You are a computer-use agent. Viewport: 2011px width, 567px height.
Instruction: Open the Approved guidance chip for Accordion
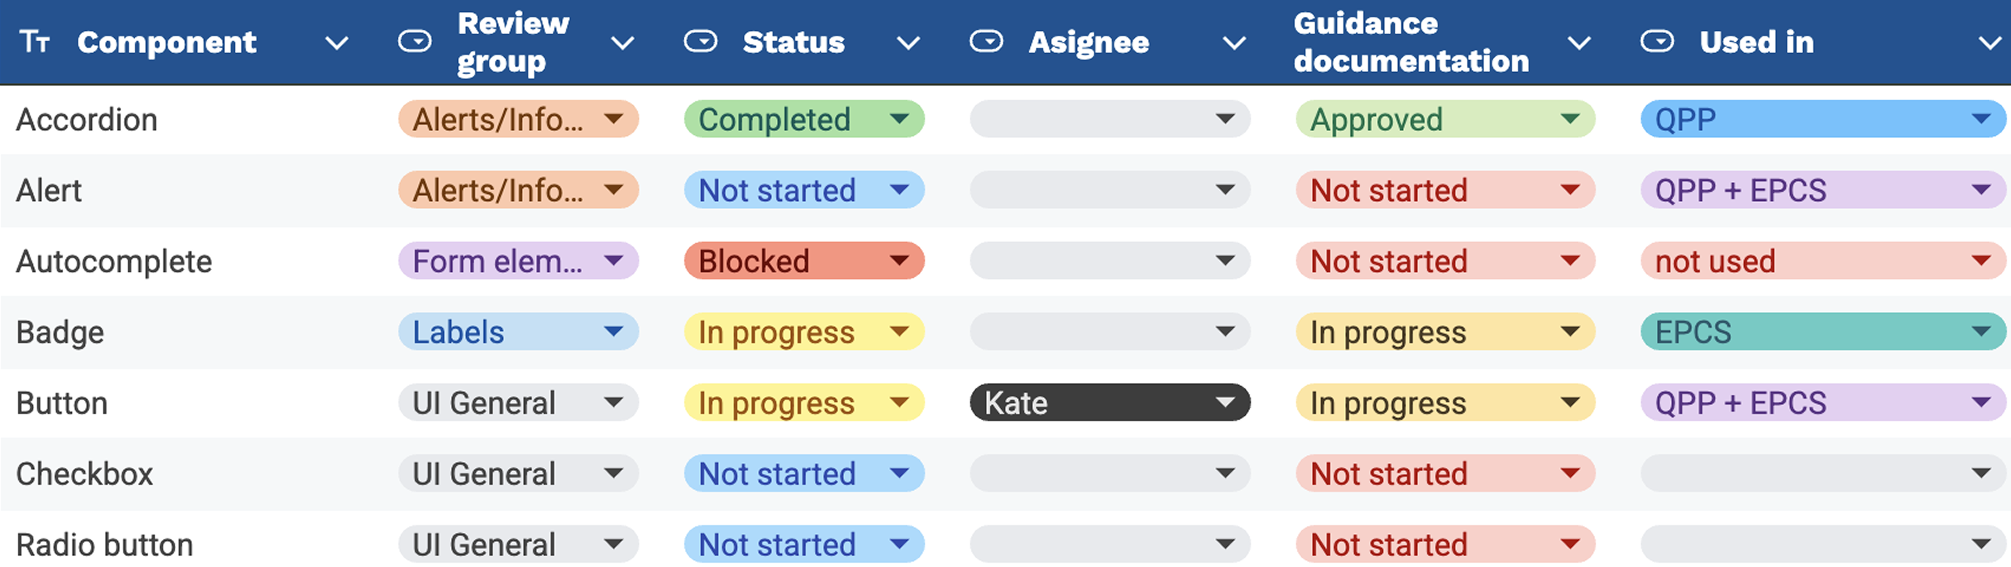1444,120
